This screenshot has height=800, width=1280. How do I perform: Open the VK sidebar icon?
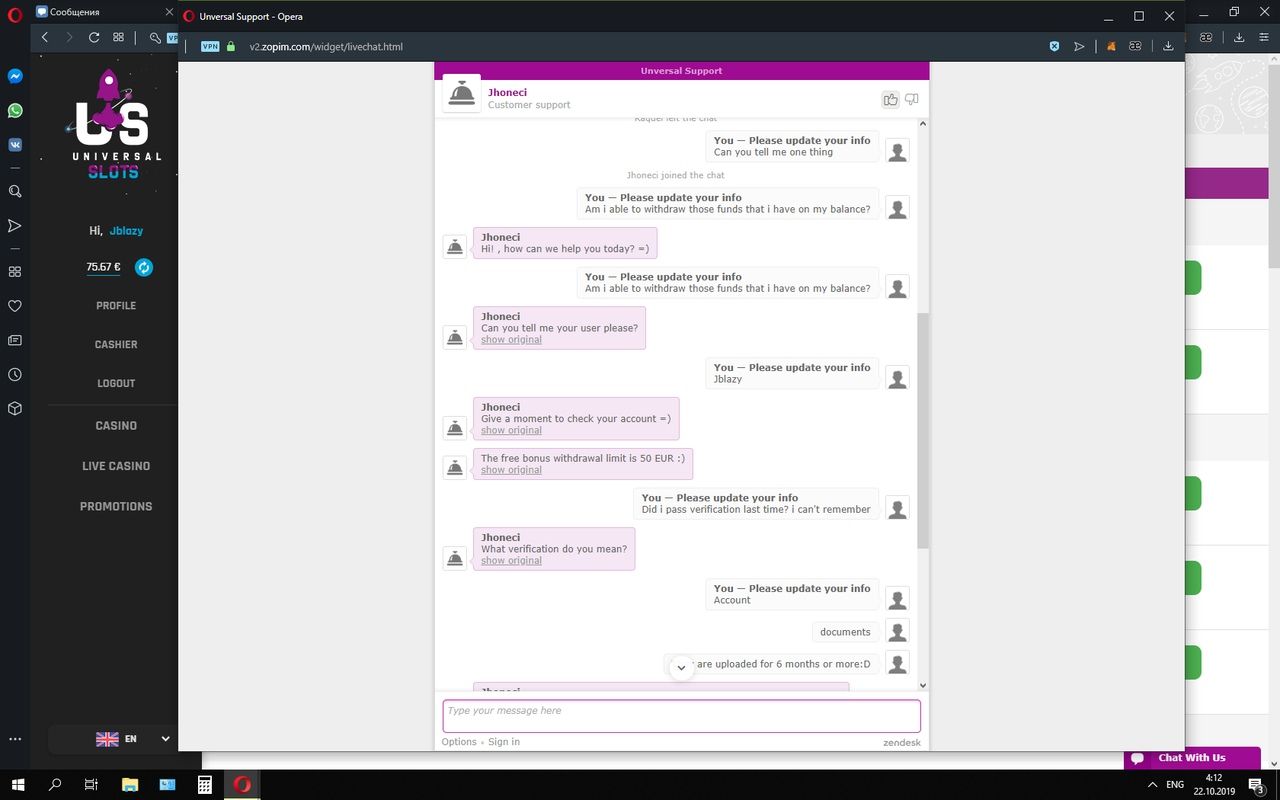[15, 144]
